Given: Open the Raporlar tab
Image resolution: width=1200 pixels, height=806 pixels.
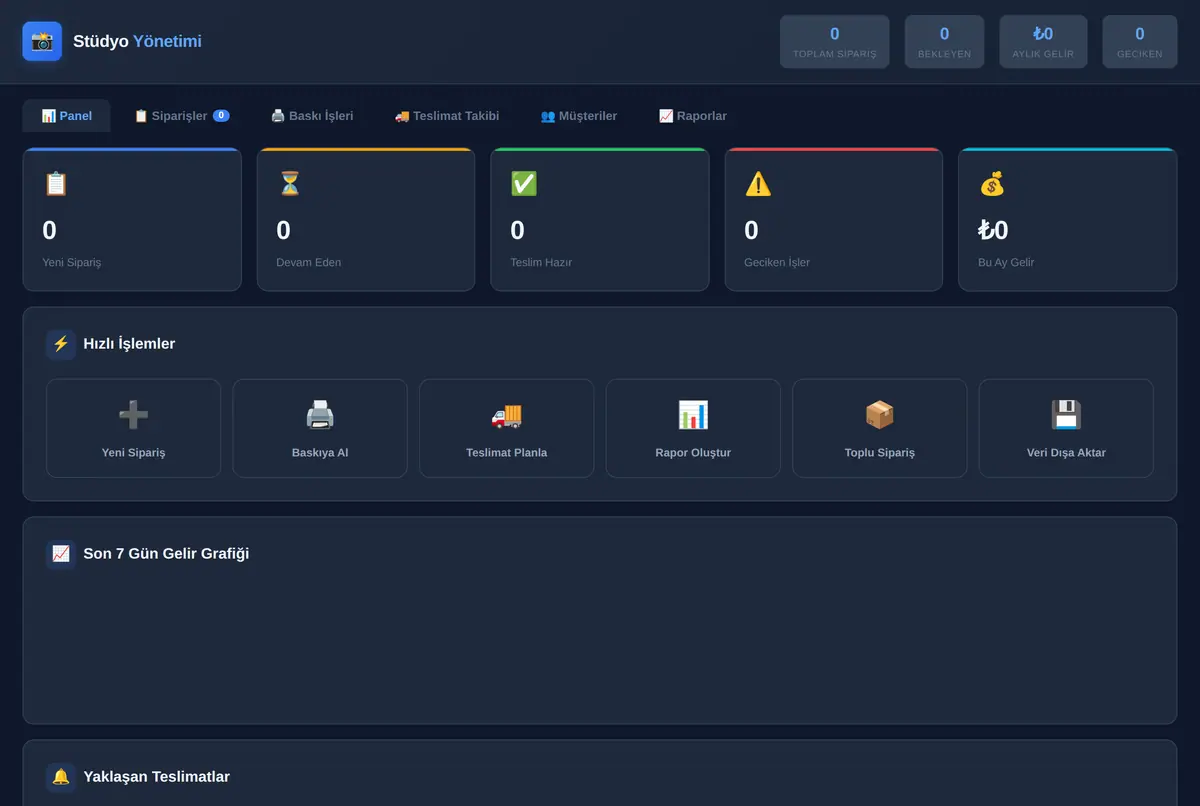Looking at the screenshot, I should 693,116.
